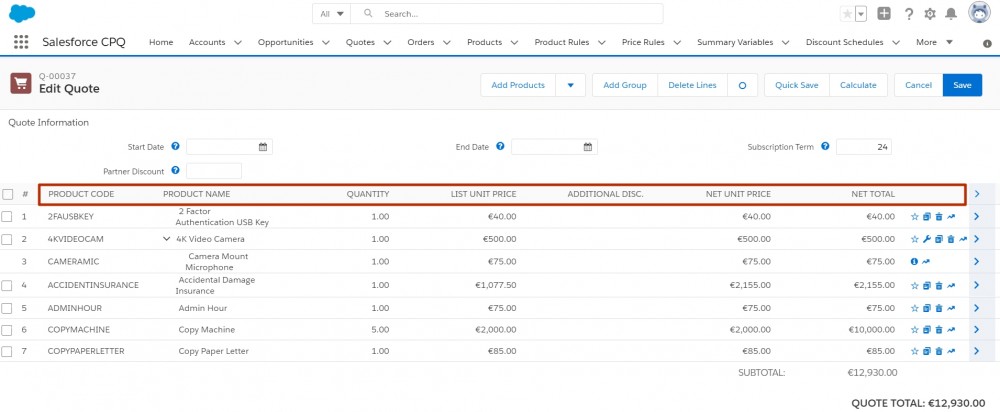The height and width of the screenshot is (412, 1000).
Task: Check the box for line 6 COPYMACHINE
Action: [7, 330]
